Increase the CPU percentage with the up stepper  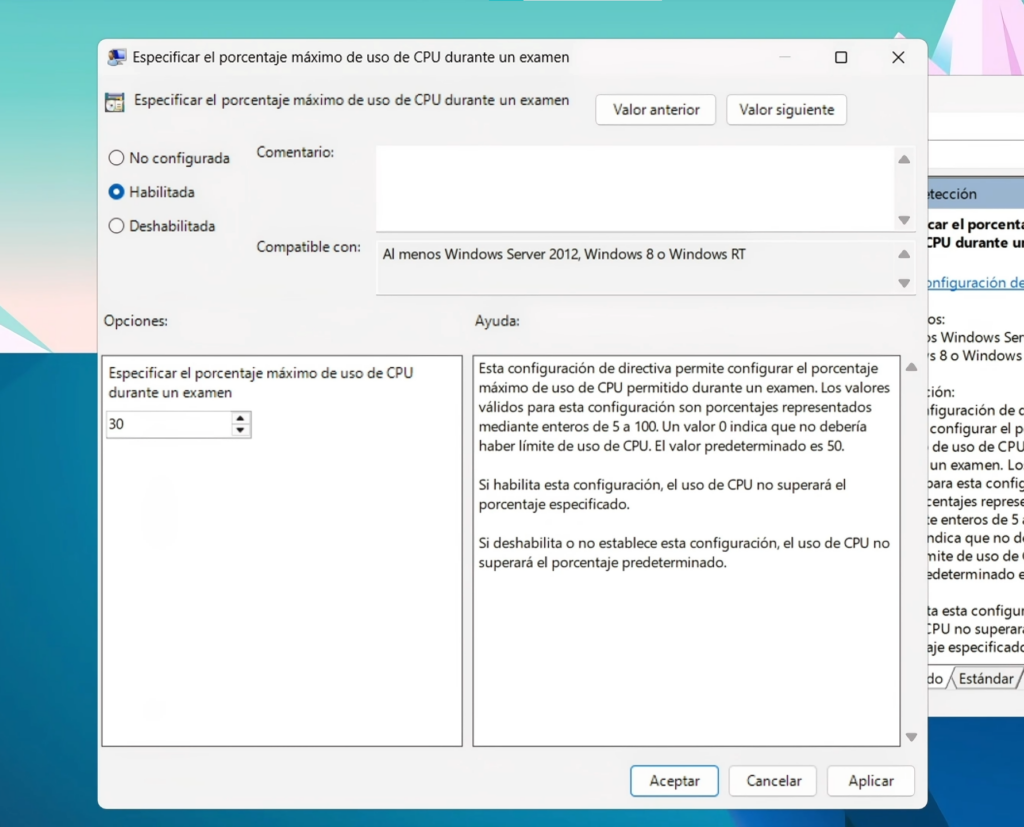pyautogui.click(x=241, y=418)
